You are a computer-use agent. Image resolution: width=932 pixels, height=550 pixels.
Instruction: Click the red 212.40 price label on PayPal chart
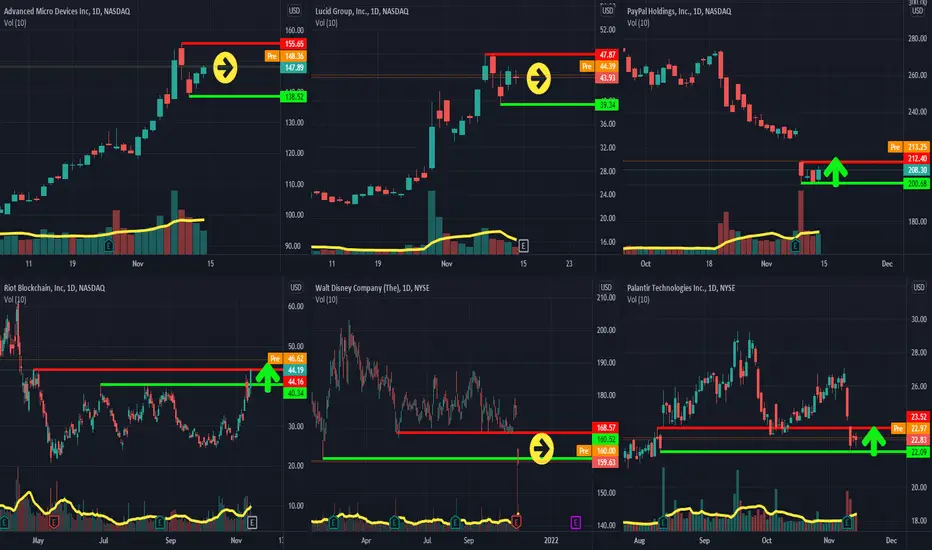click(917, 159)
